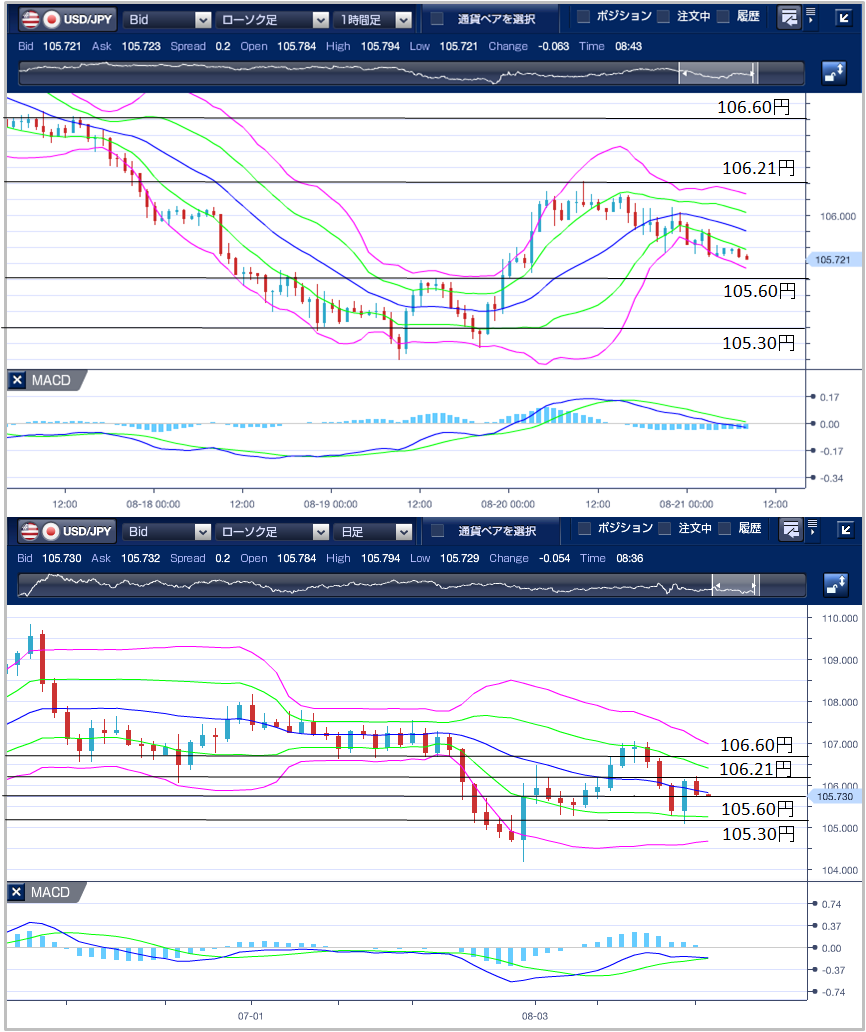Click the bottom chart's scroll-to-latest icon beside the overview bar
The width and height of the screenshot is (866, 1032).
(x=834, y=585)
